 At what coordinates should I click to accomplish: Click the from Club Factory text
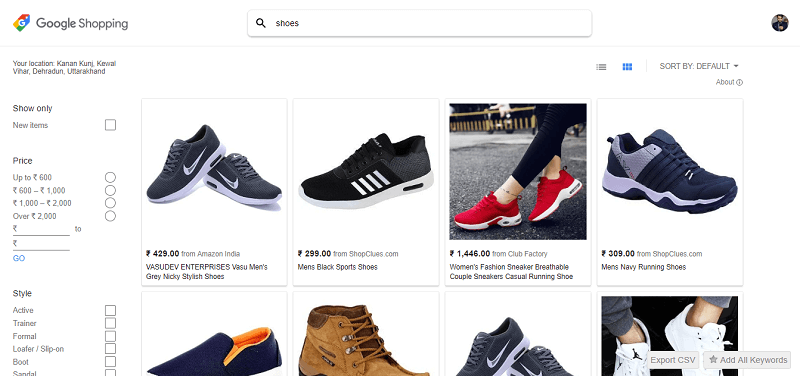pos(520,254)
